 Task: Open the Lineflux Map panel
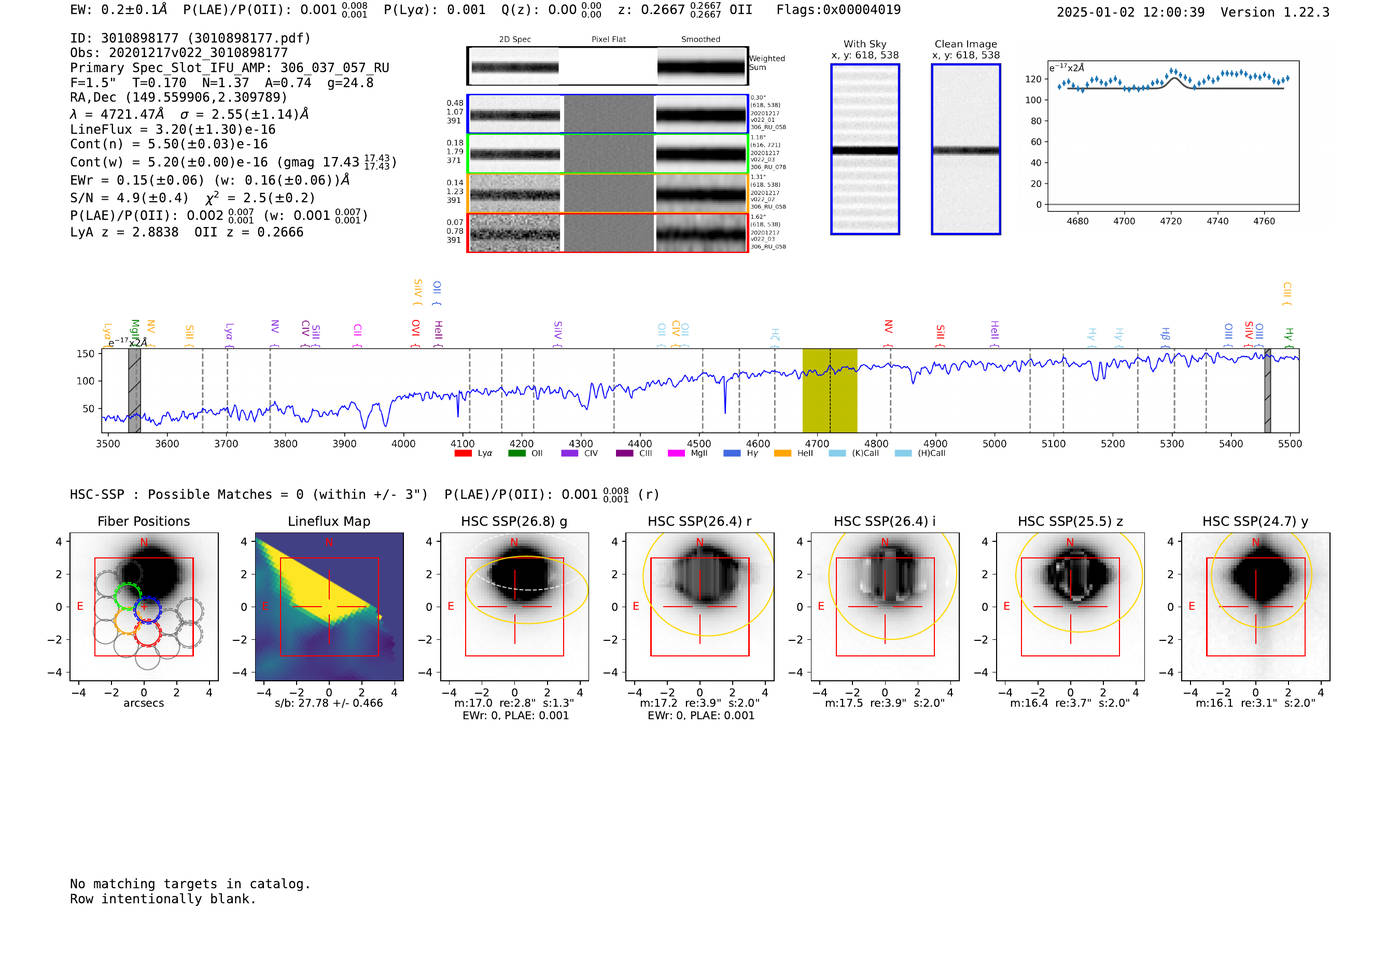pyautogui.click(x=329, y=607)
